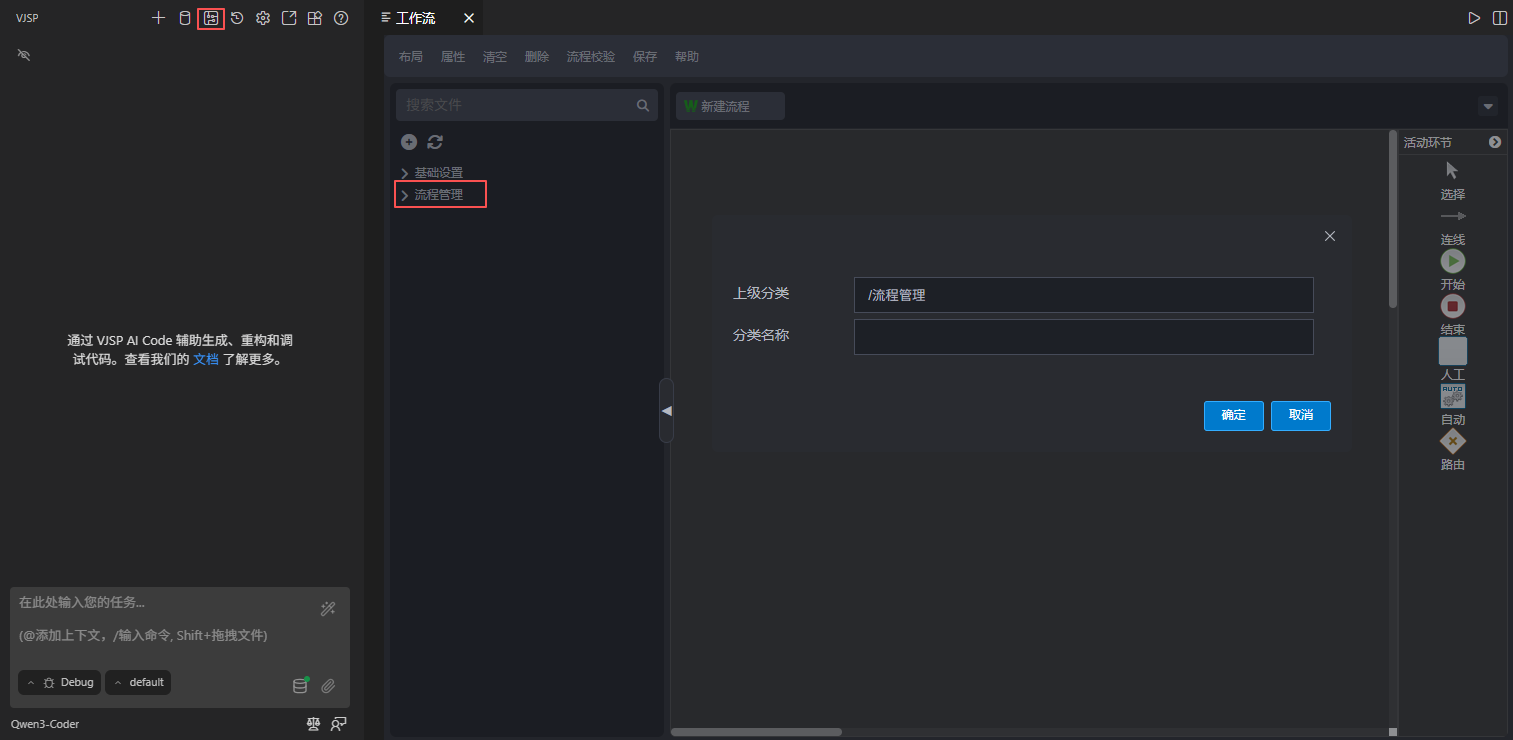Choose the 自动 automatic activity icon
Image resolution: width=1513 pixels, height=740 pixels.
pyautogui.click(x=1452, y=396)
